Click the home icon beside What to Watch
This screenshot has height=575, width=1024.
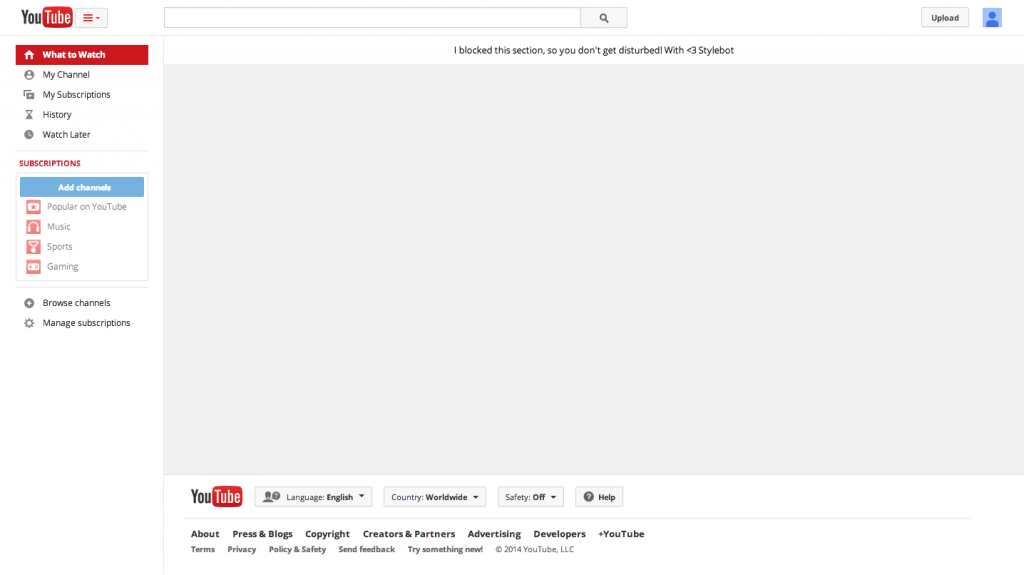pos(29,55)
